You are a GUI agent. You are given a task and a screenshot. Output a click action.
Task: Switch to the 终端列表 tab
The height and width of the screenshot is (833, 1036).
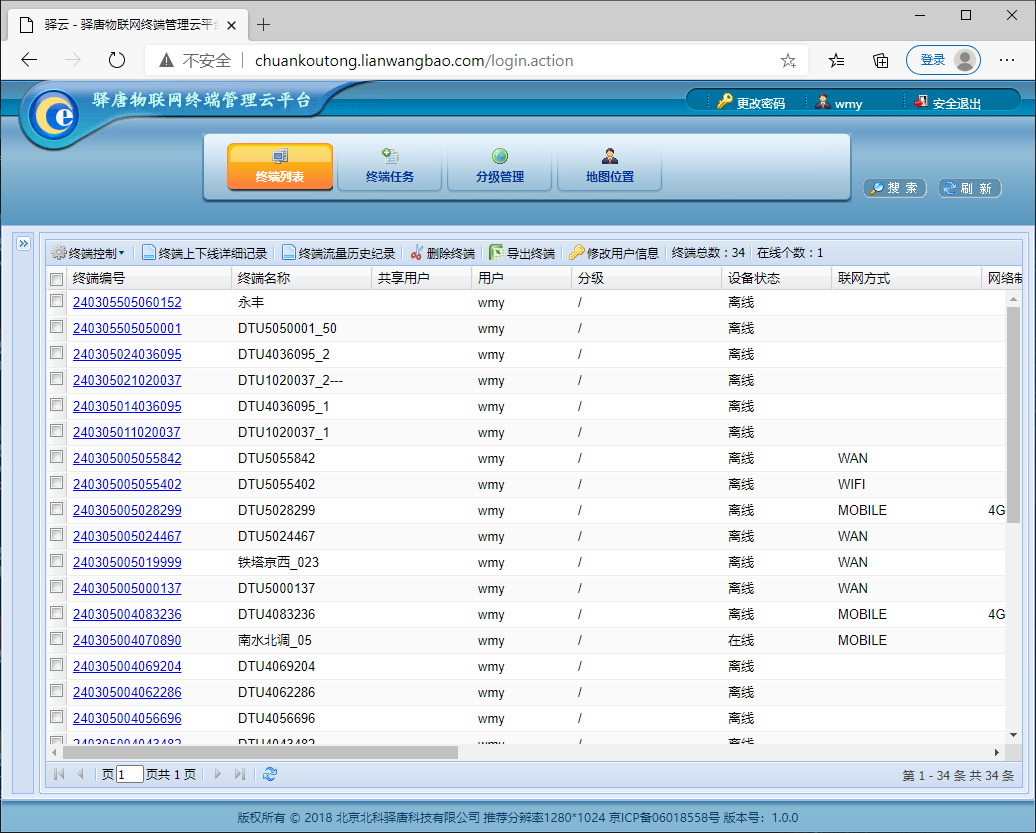coord(280,167)
